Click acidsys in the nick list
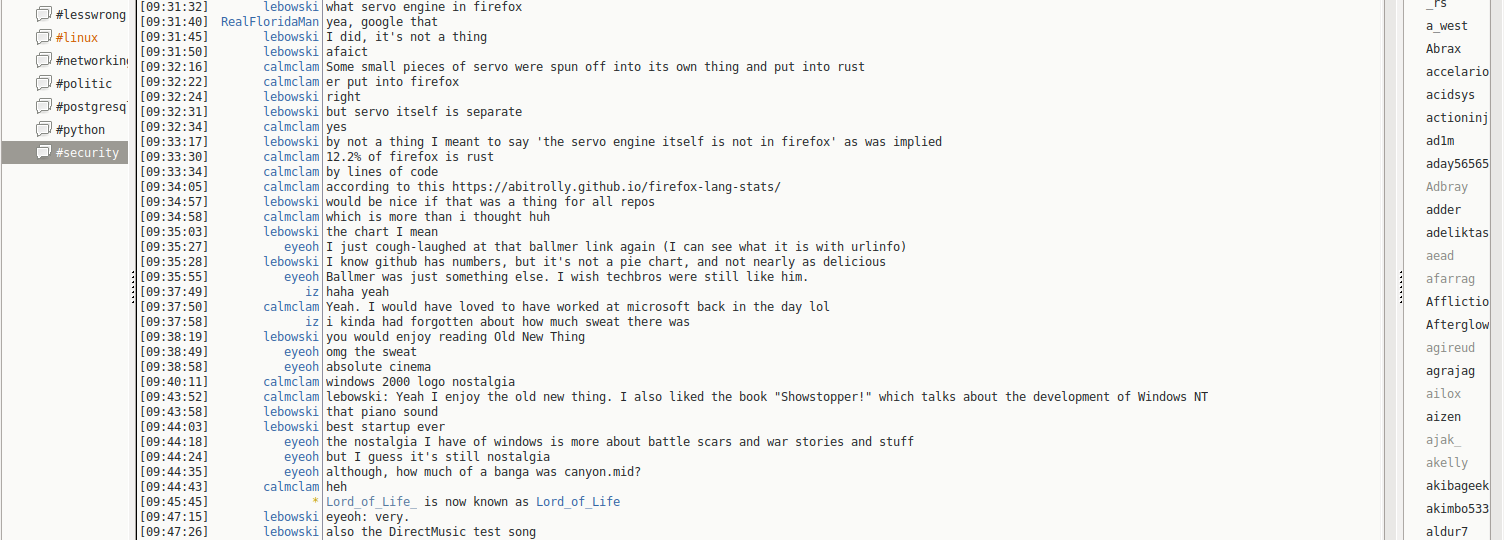This screenshot has height=540, width=1504. tap(1450, 95)
